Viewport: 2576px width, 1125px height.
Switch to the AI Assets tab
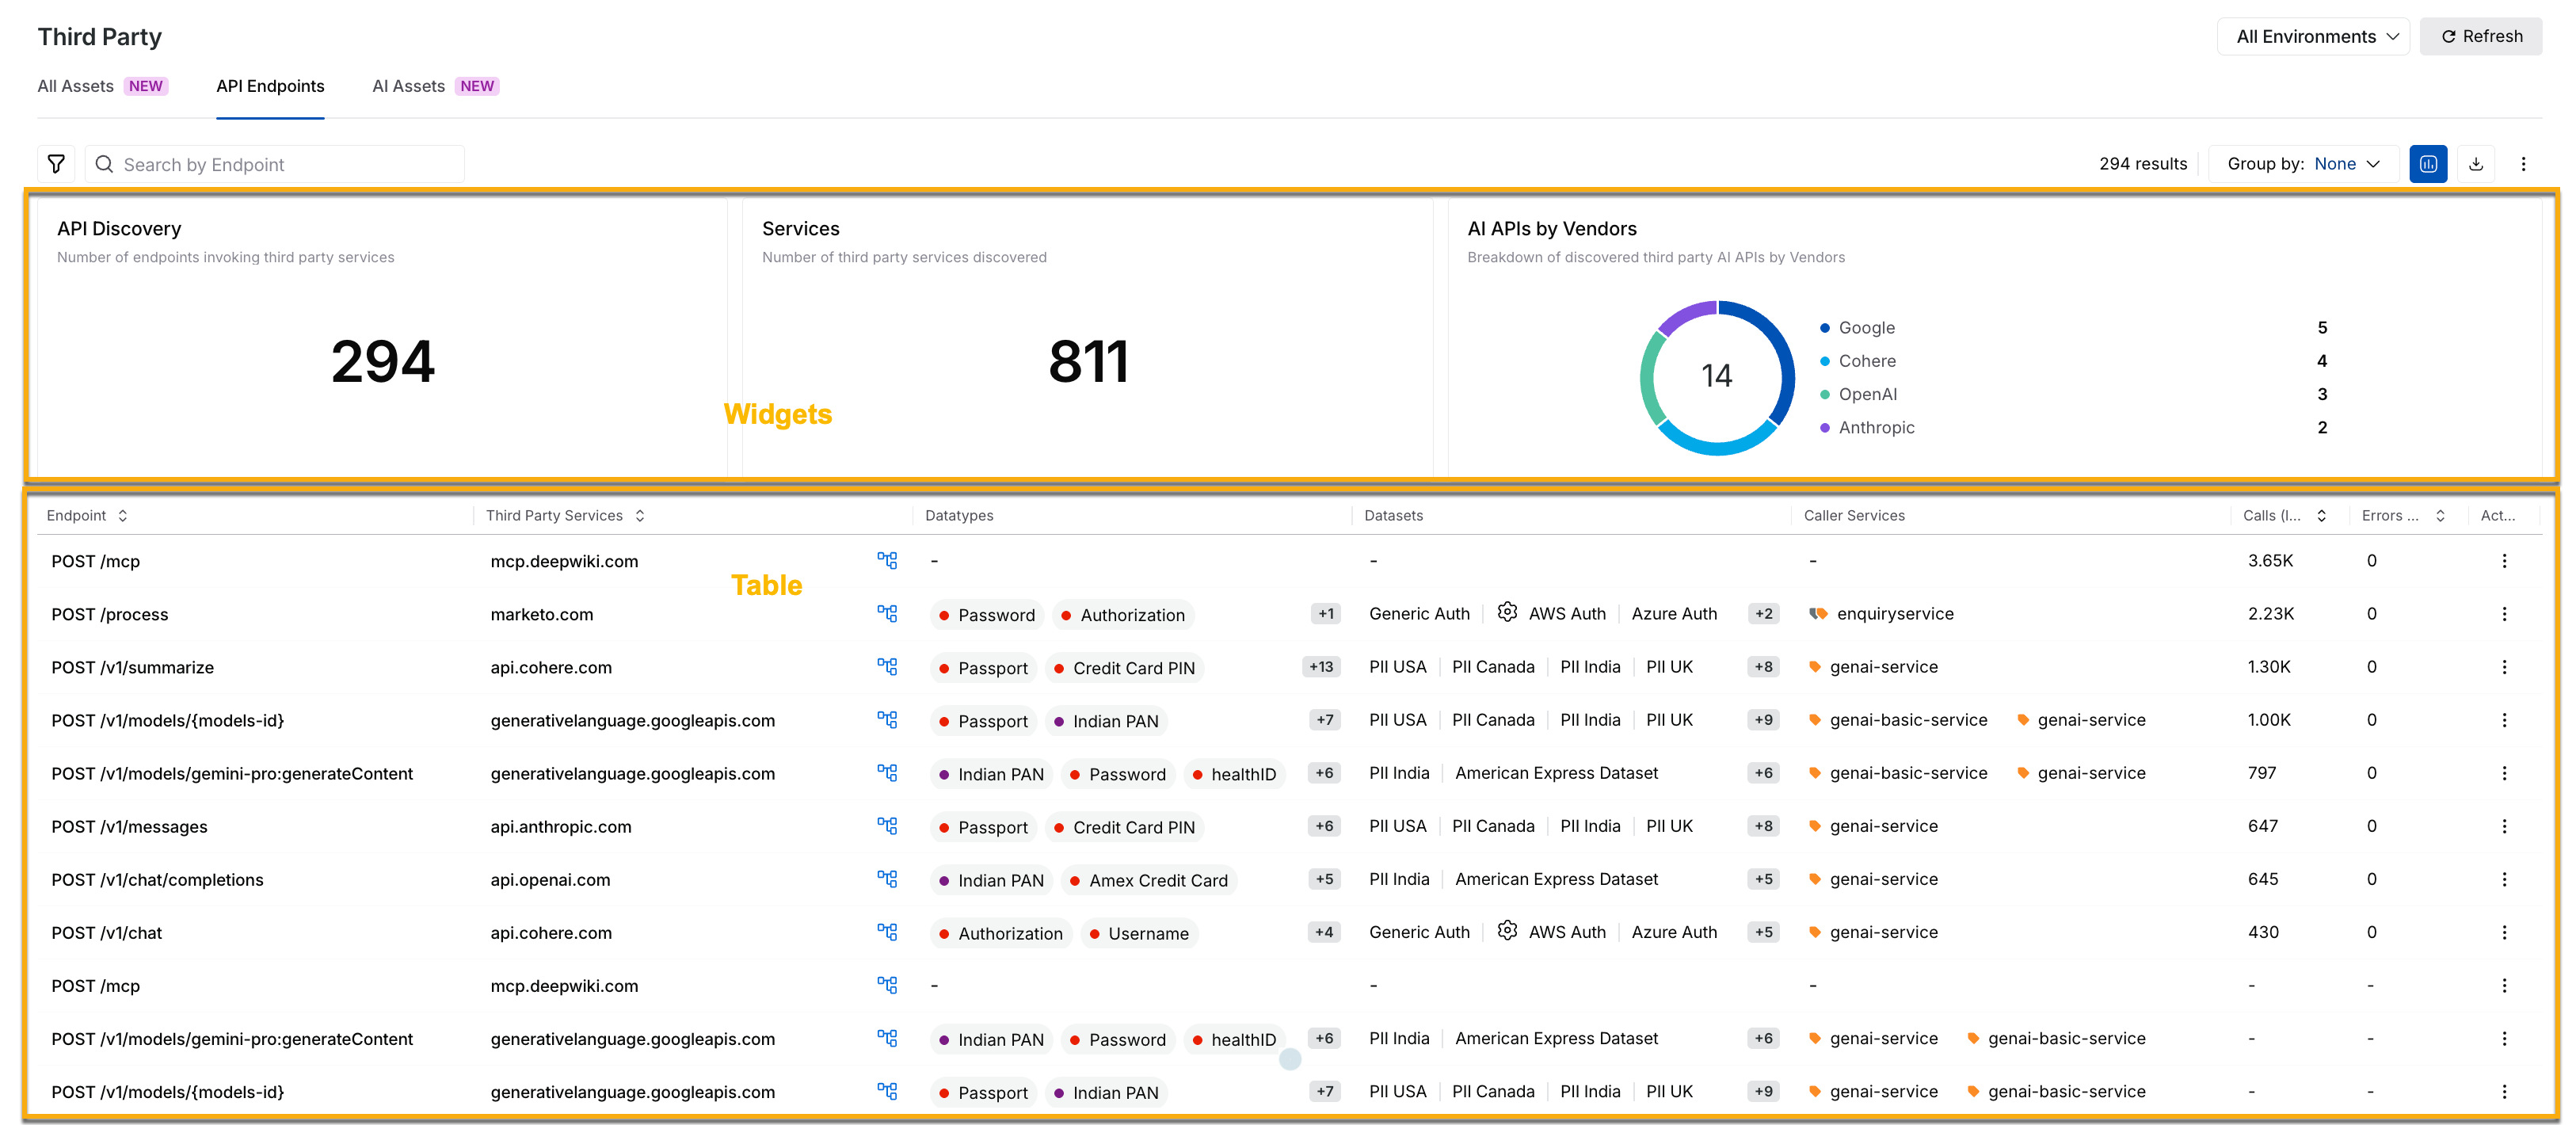pos(435,86)
